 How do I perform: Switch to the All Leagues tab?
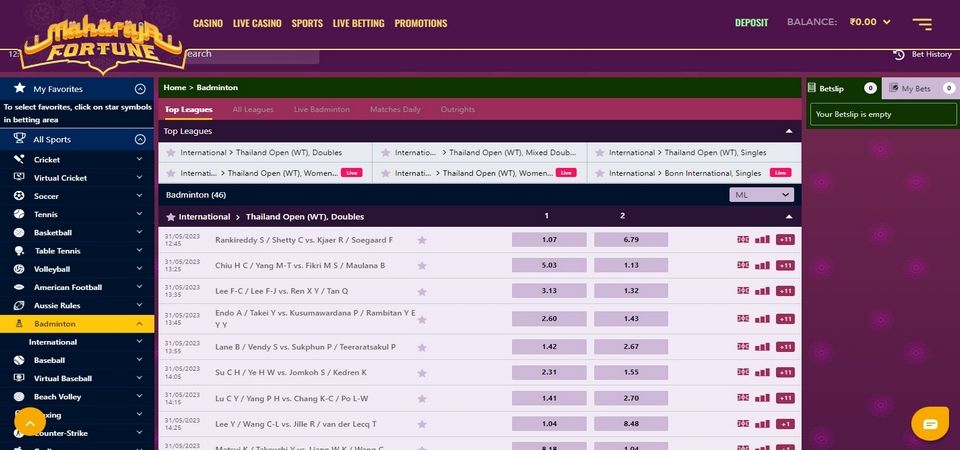(253, 110)
